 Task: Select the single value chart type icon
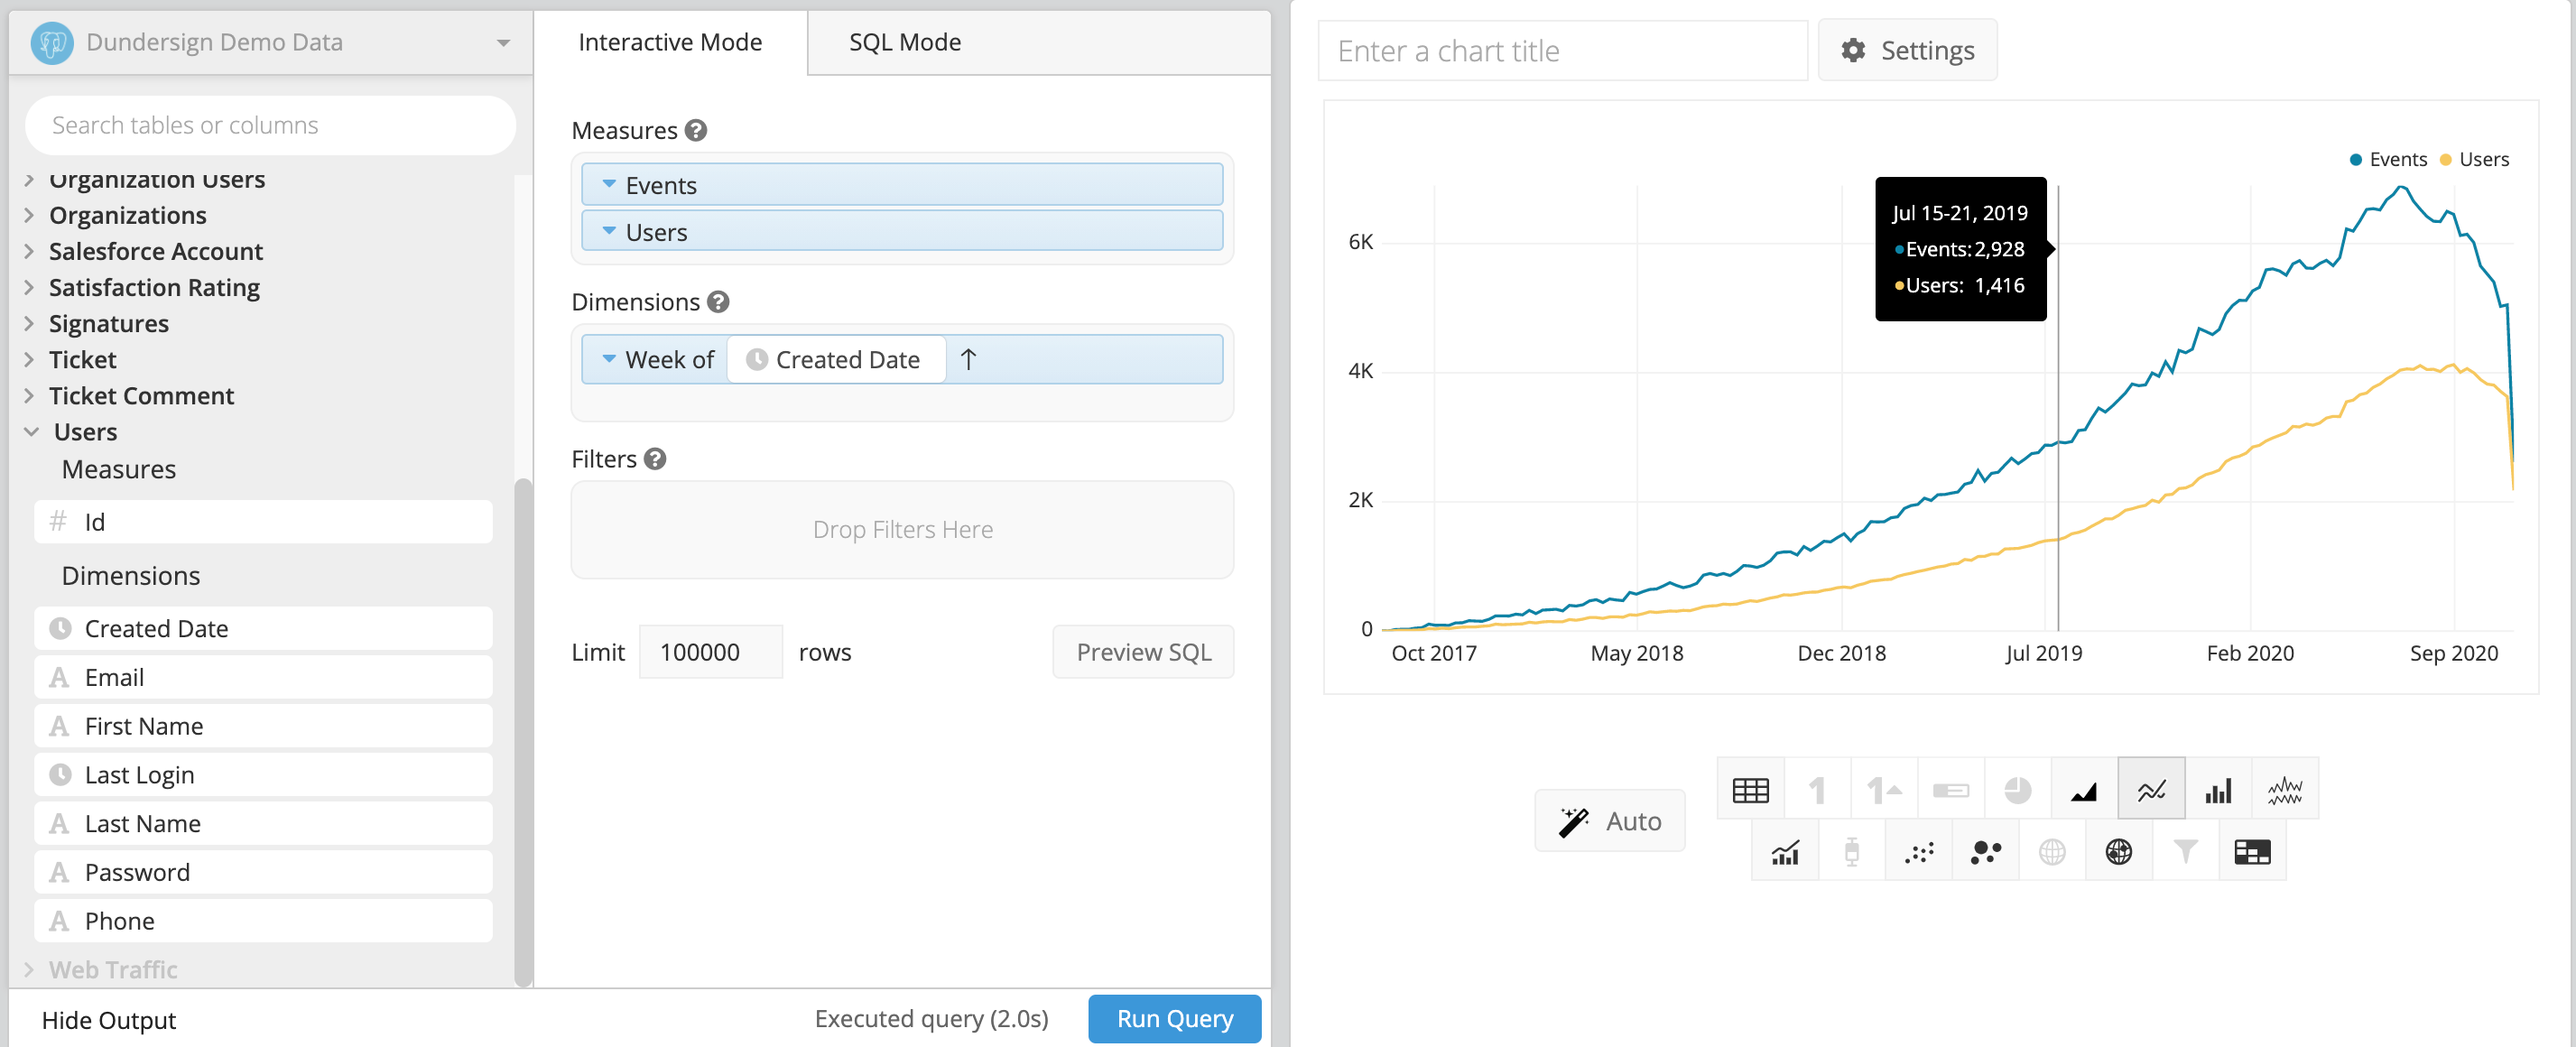tap(1817, 790)
